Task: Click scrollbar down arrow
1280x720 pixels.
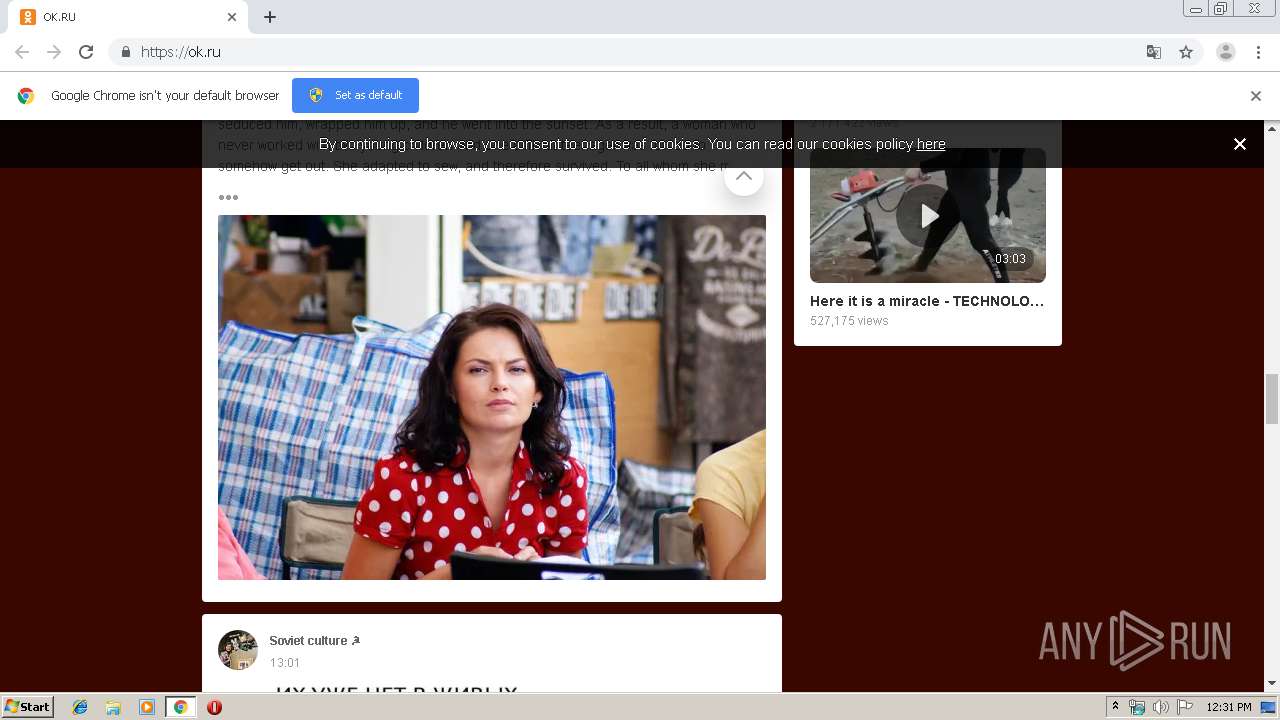Action: [x=1272, y=684]
